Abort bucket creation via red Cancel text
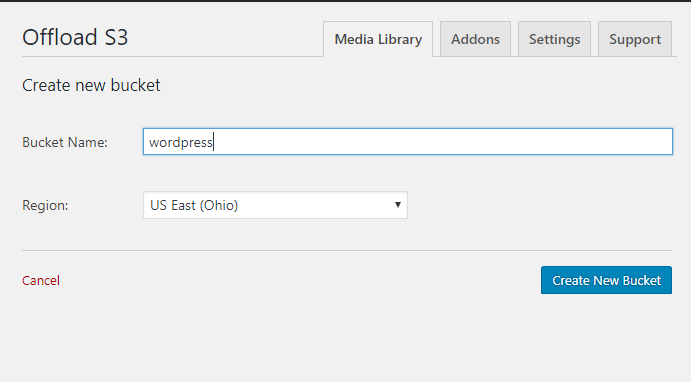The height and width of the screenshot is (382, 691). (41, 280)
